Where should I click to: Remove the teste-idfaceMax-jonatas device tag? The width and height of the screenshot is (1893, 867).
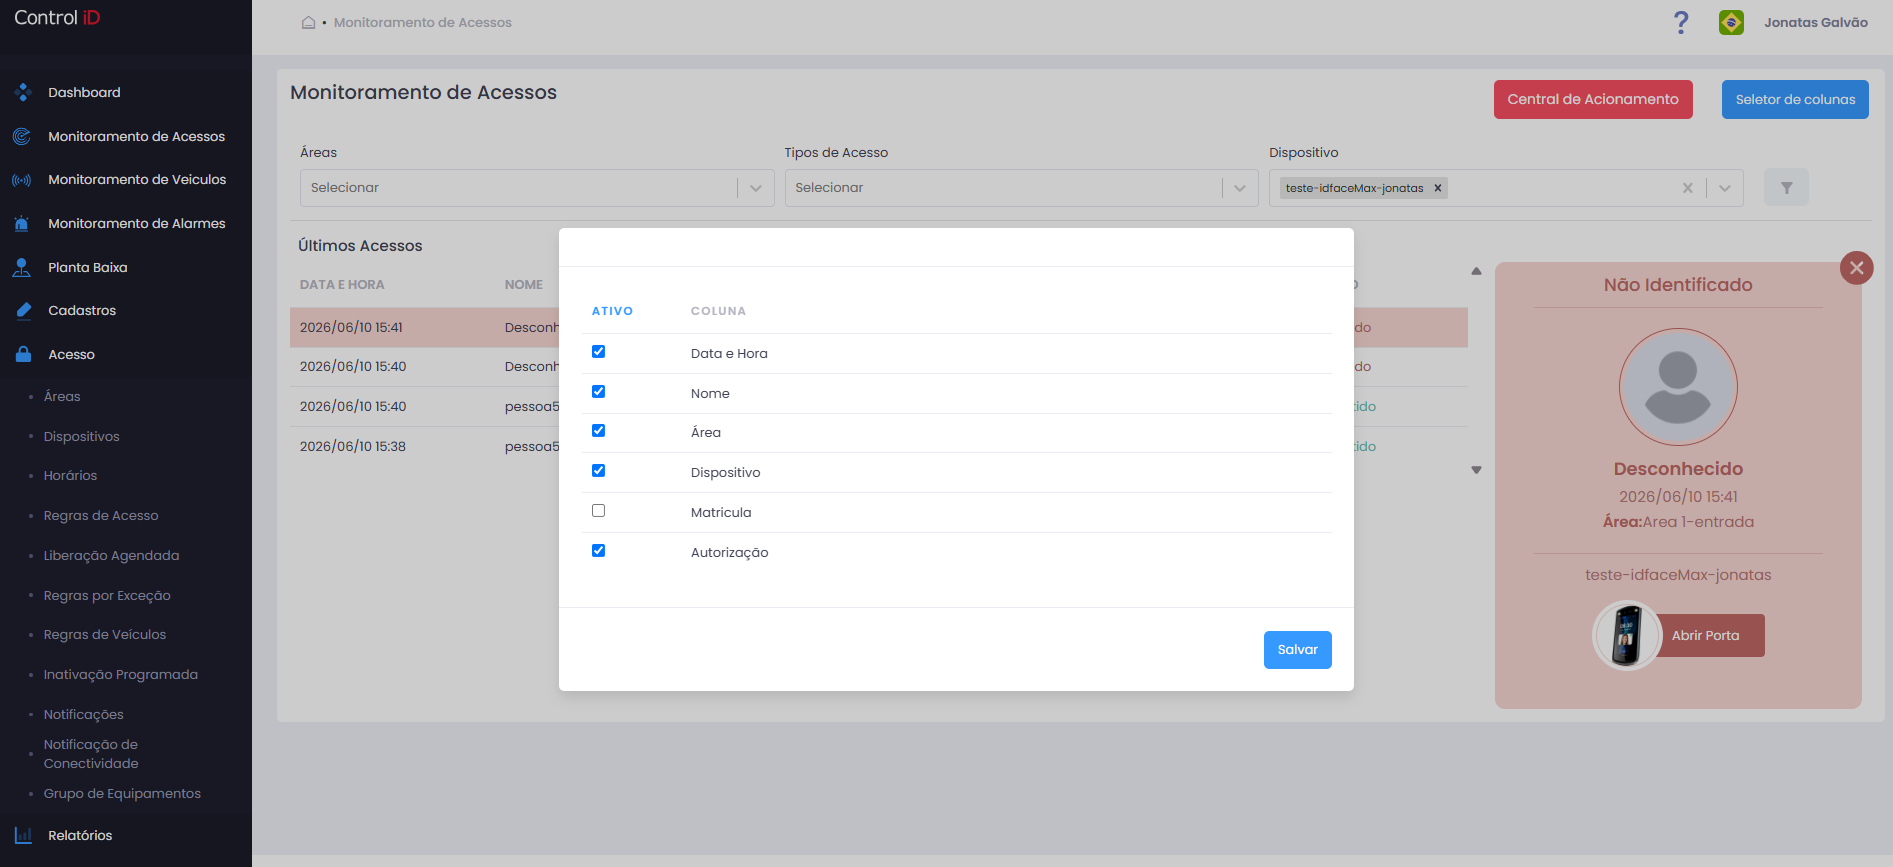[1437, 188]
